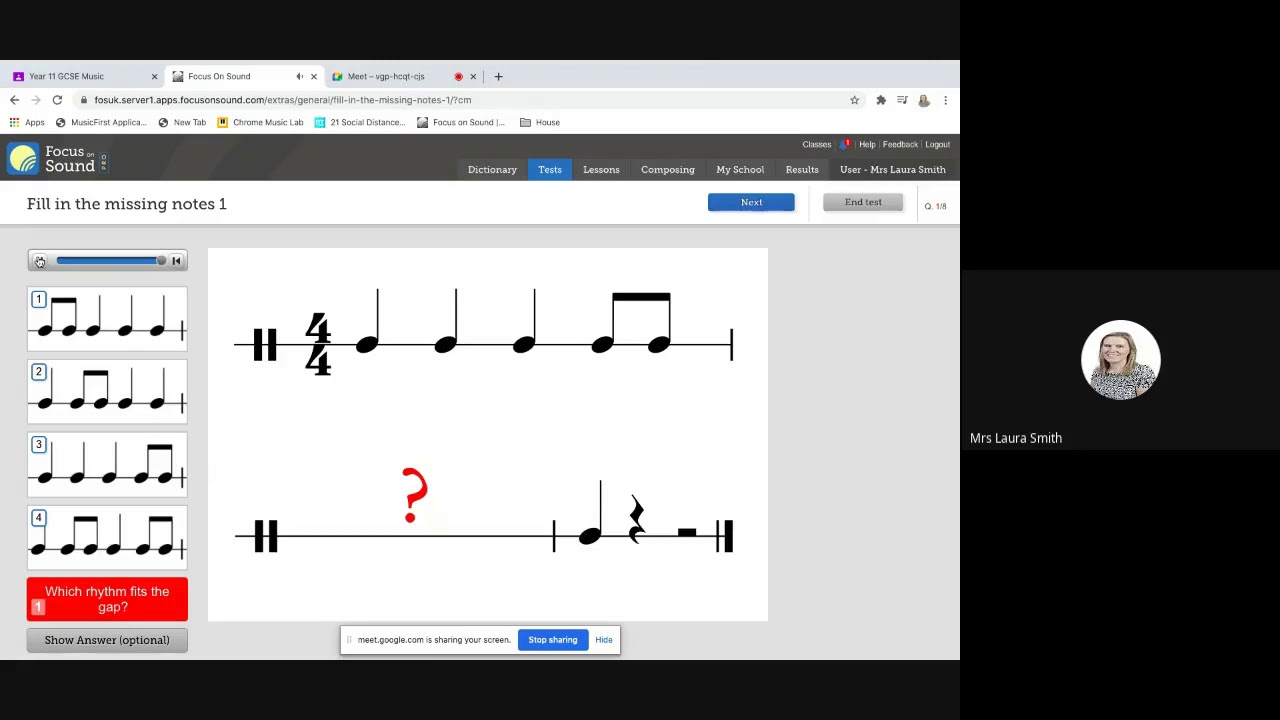
Task: Click Stop sharing in the Meet bar
Action: coord(553,640)
